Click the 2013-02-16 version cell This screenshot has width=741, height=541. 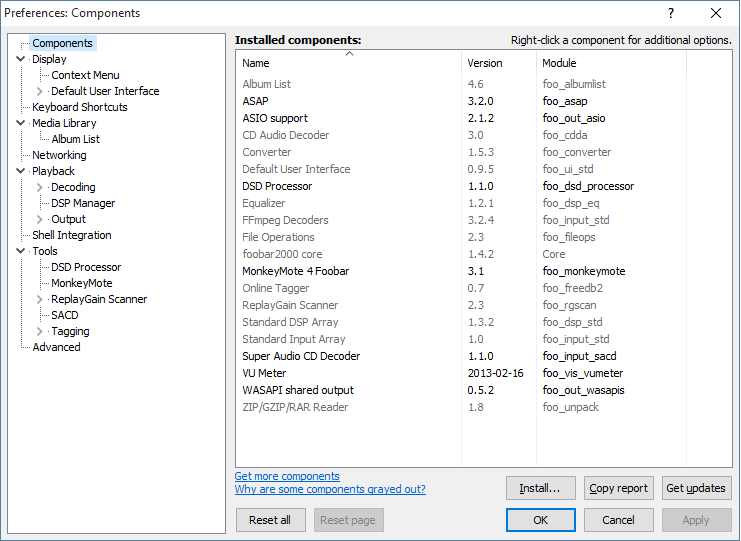click(496, 373)
